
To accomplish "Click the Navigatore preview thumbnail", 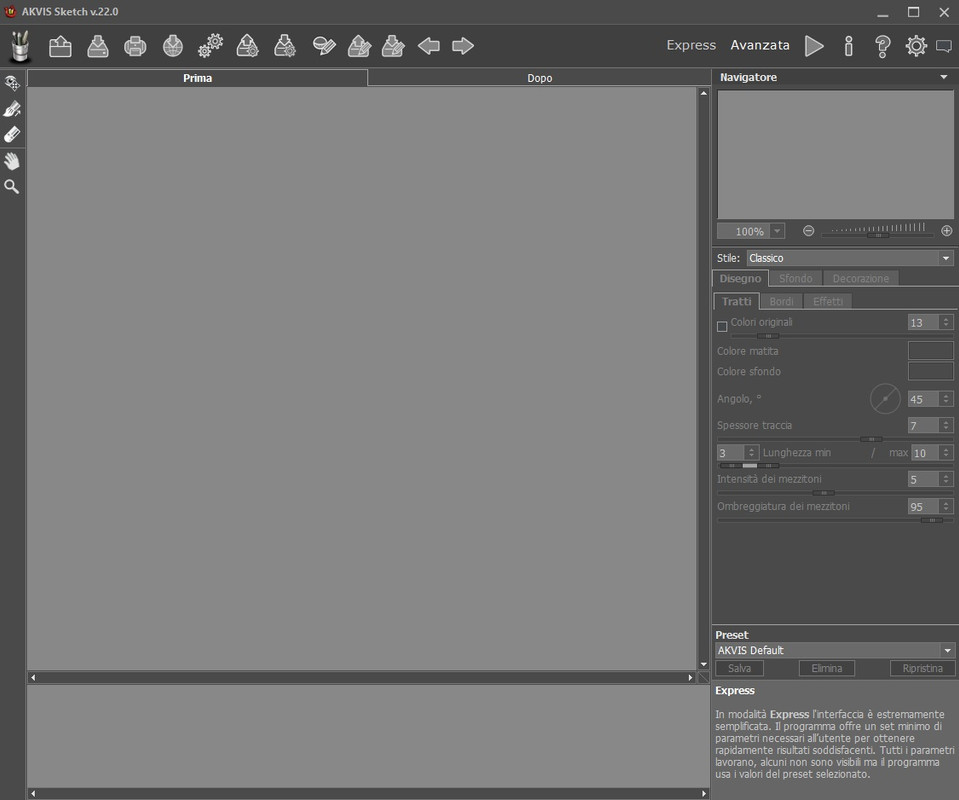I will coord(835,155).
